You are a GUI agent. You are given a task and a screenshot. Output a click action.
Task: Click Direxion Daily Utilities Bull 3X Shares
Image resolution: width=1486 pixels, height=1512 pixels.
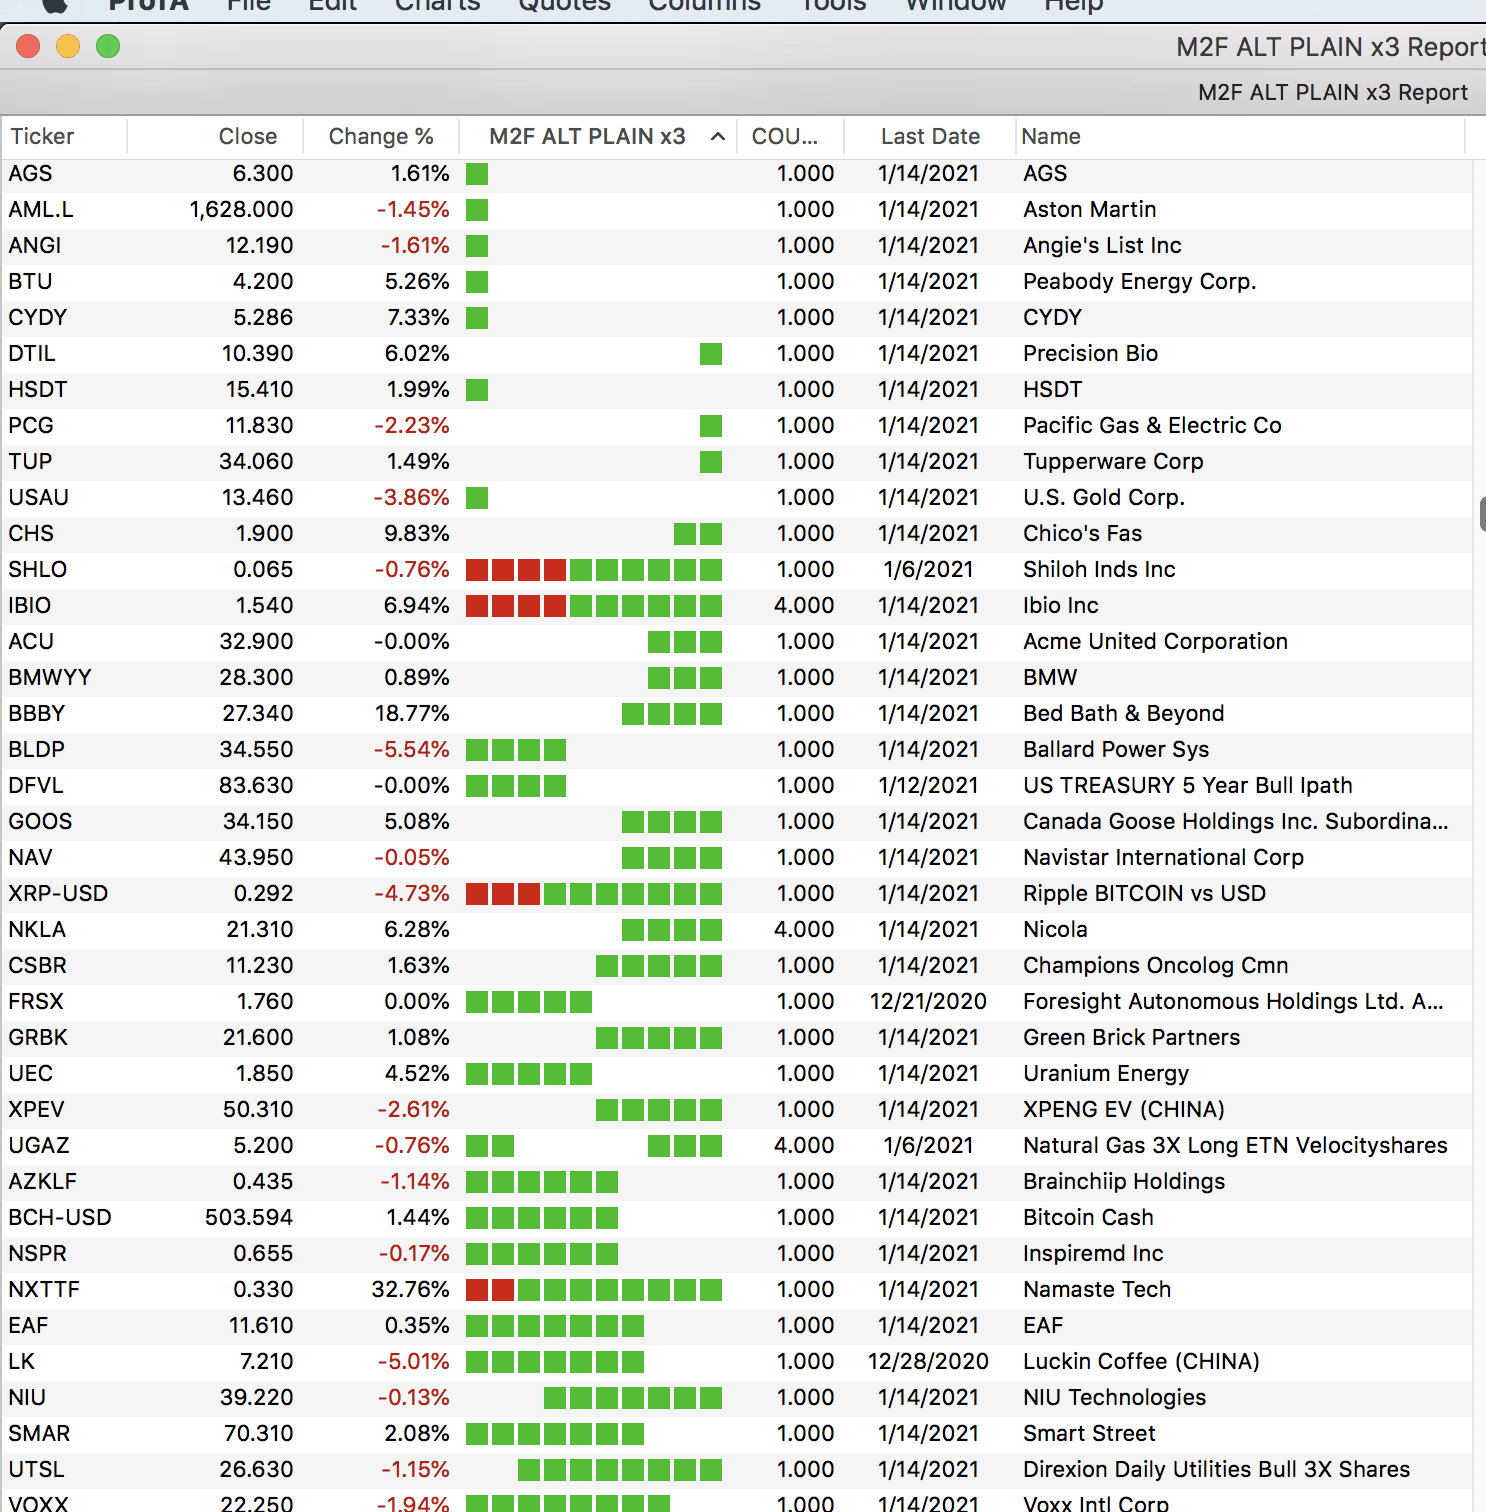[1216, 1469]
